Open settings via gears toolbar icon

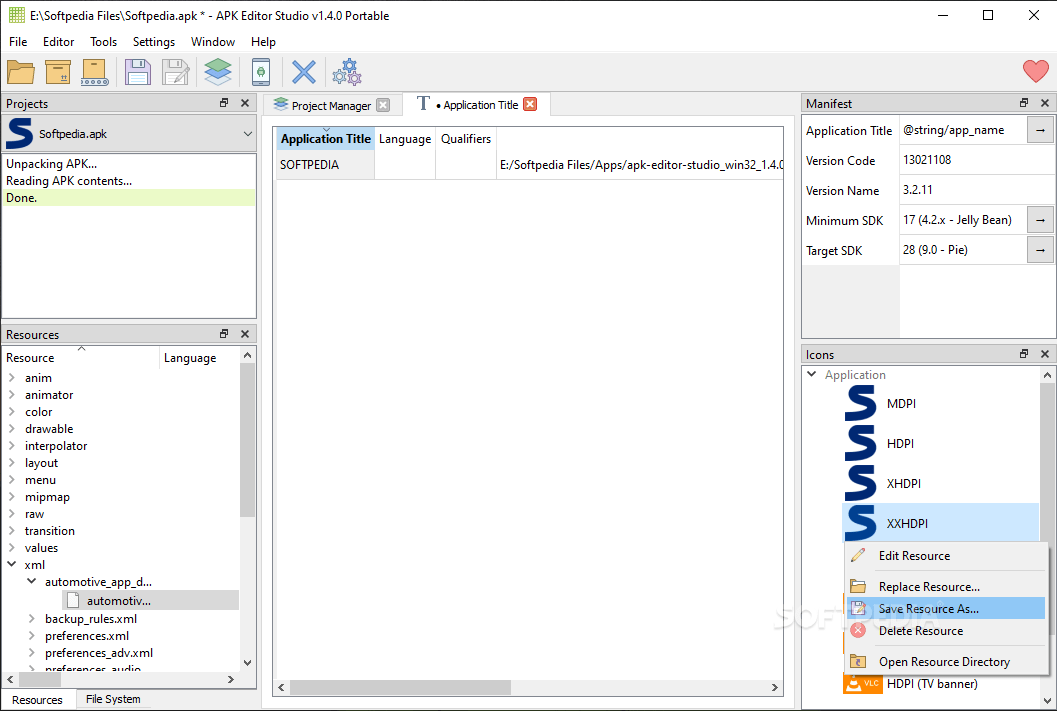click(x=347, y=72)
